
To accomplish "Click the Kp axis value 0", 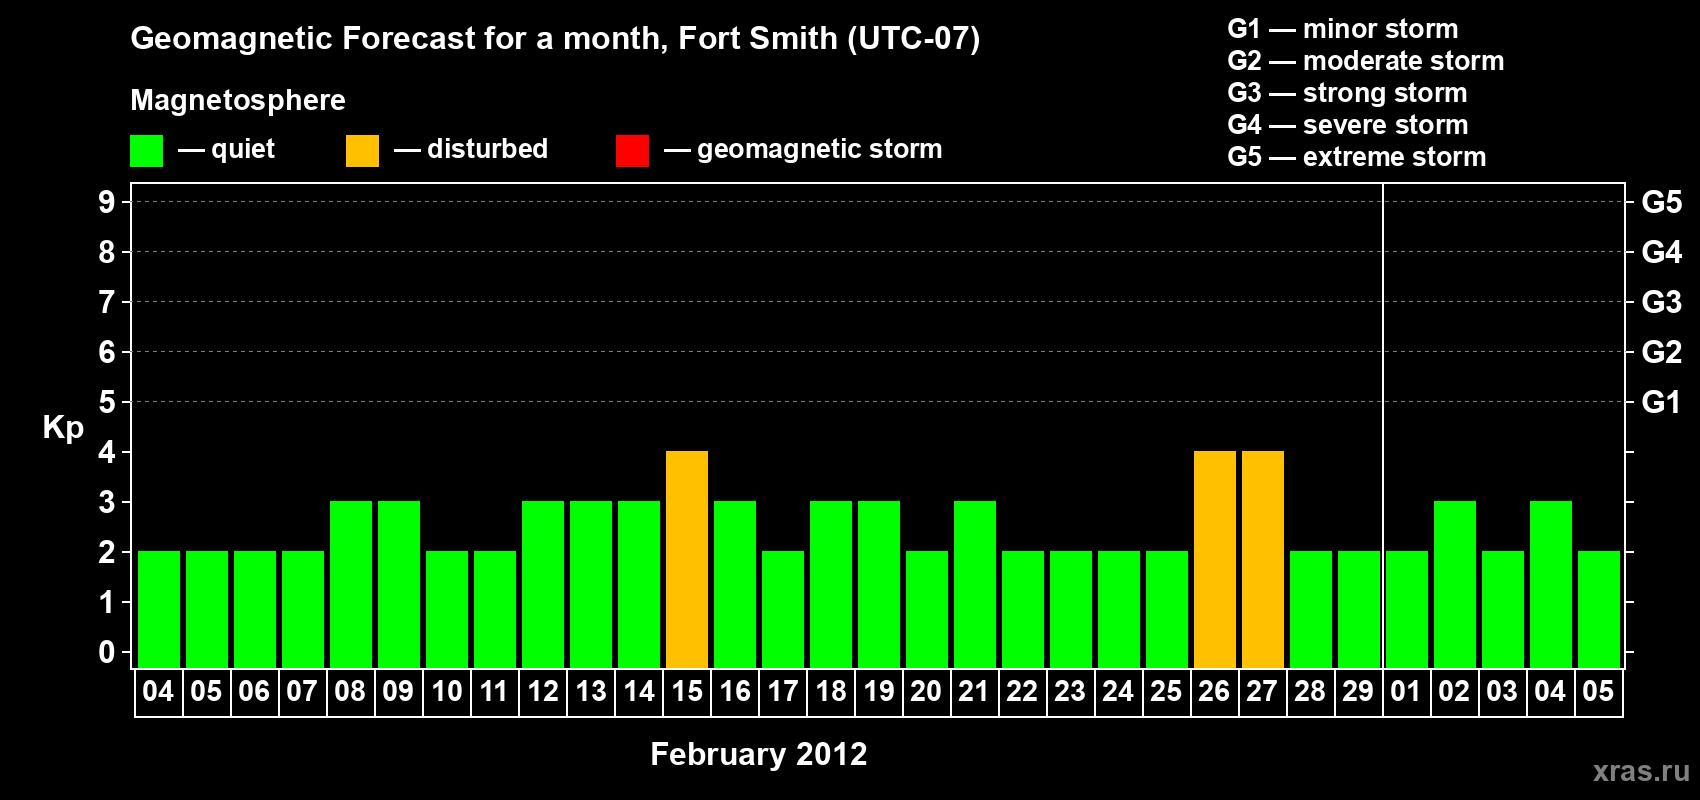I will 107,652.
